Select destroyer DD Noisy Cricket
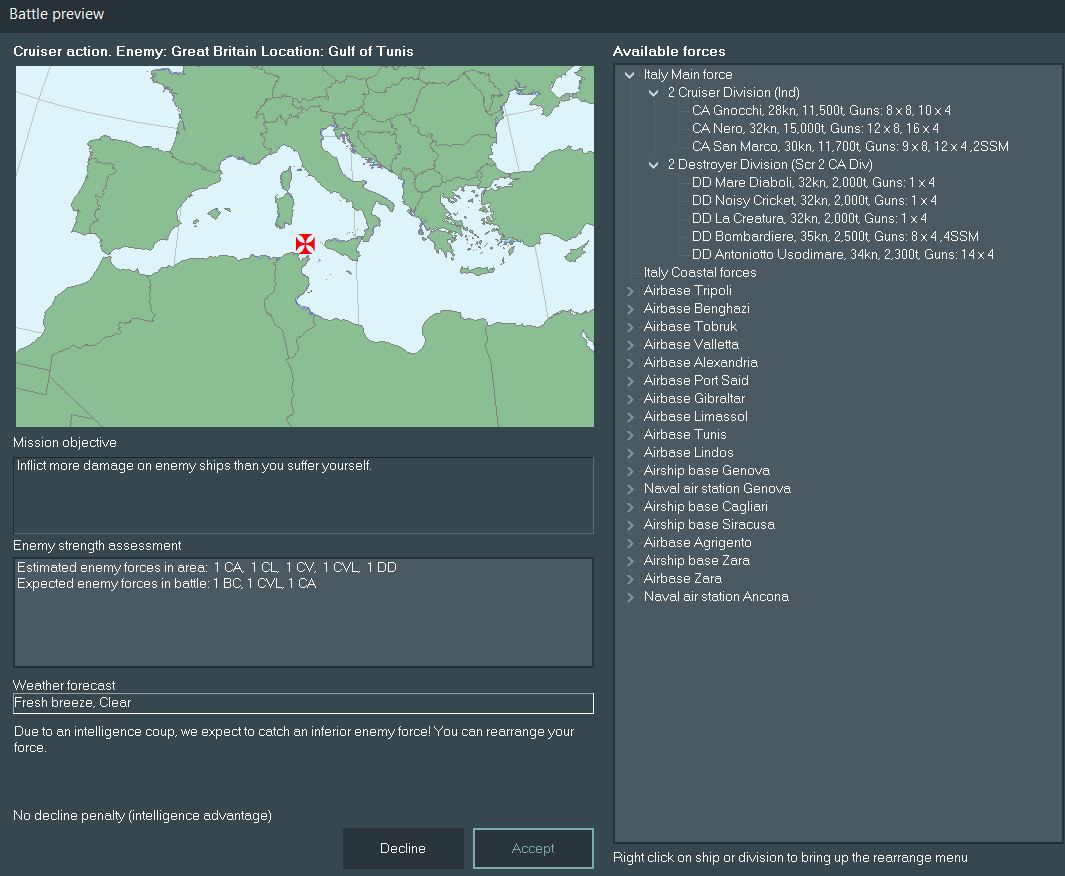 pyautogui.click(x=814, y=200)
